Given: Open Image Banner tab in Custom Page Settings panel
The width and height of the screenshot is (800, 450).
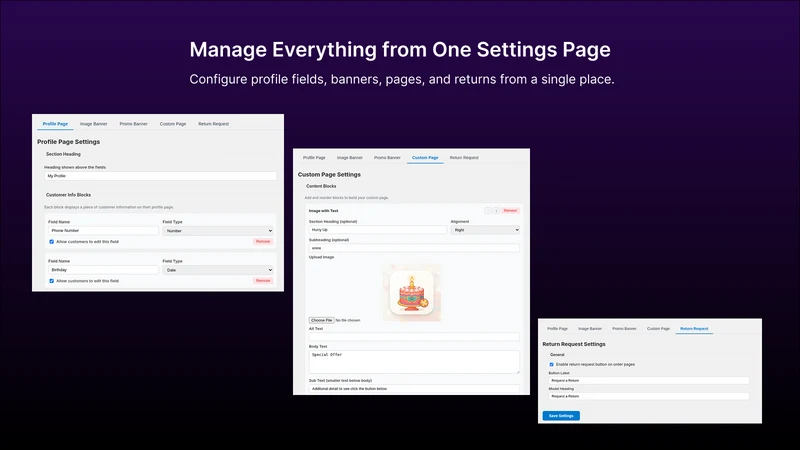Looking at the screenshot, I should (x=349, y=158).
